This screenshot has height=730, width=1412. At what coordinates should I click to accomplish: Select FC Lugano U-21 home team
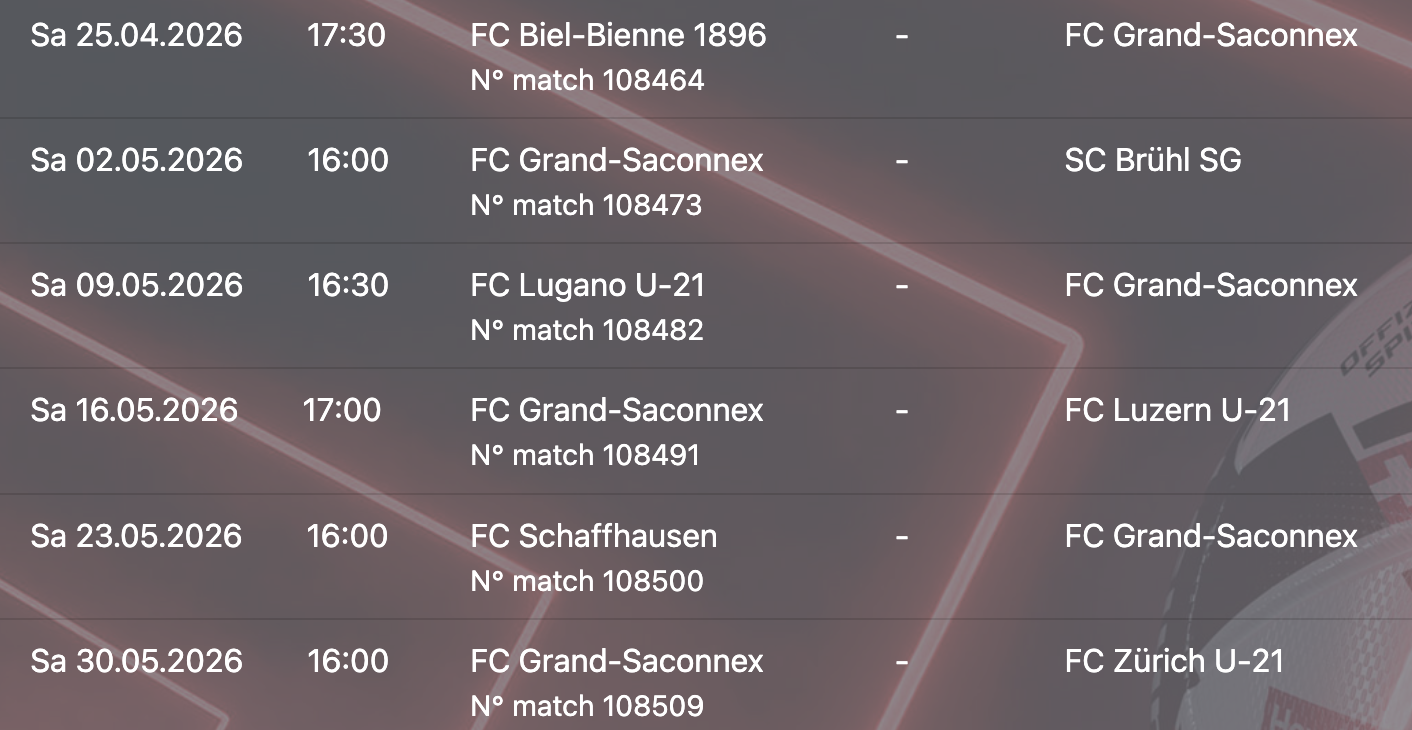587,286
